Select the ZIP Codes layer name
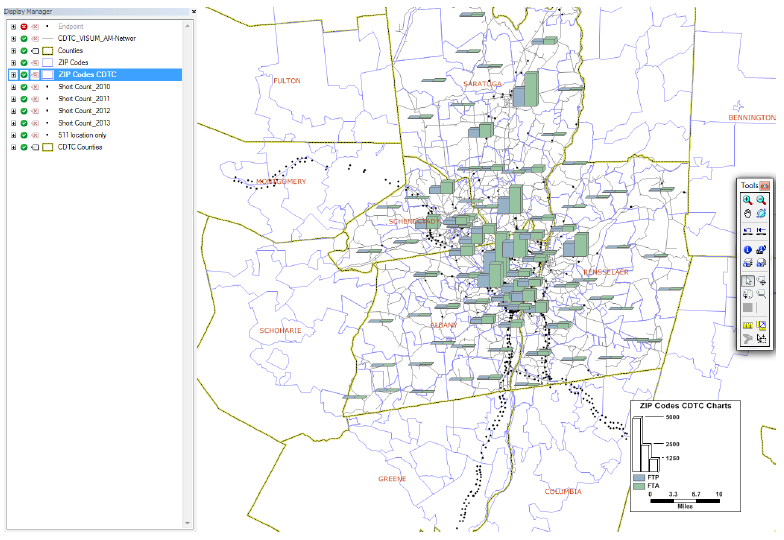The image size is (784, 540). pos(76,62)
